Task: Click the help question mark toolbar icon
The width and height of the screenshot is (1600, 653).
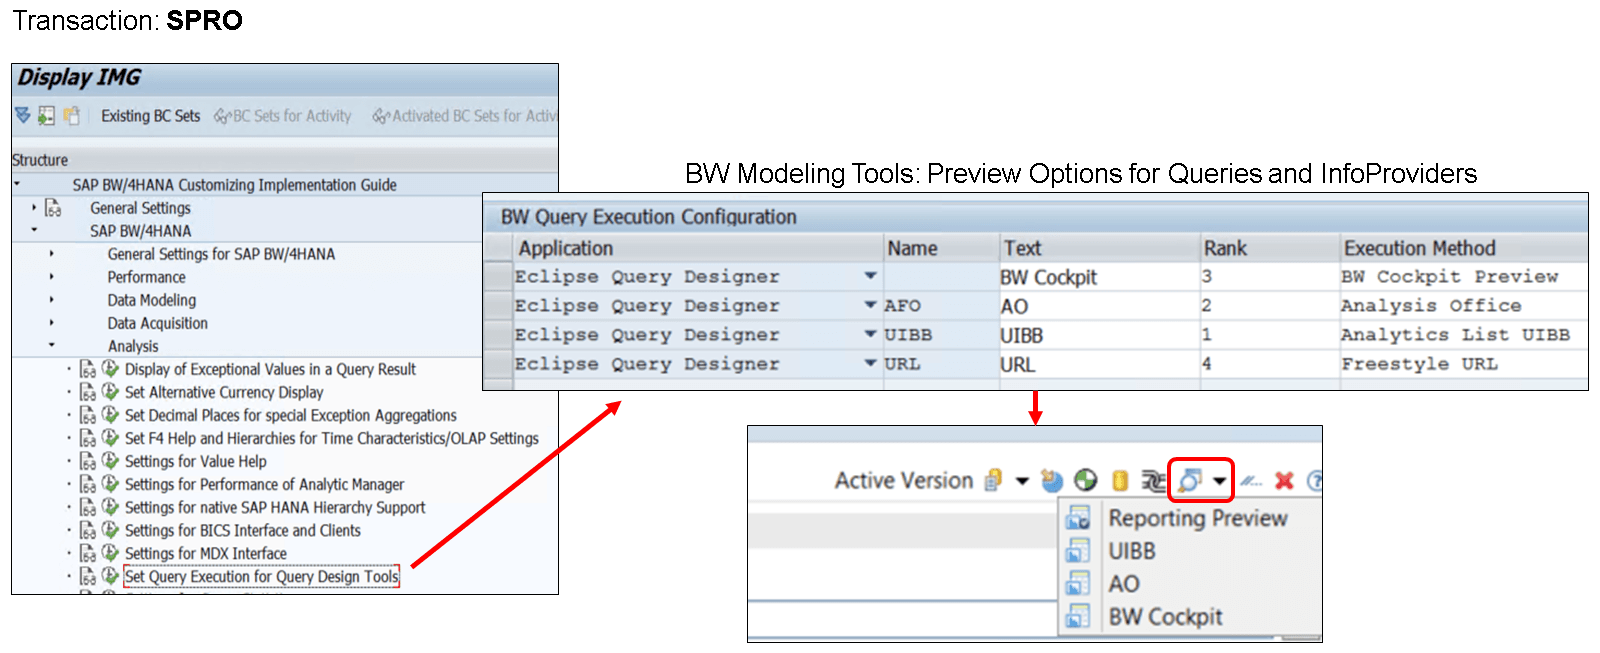Action: tap(1315, 481)
